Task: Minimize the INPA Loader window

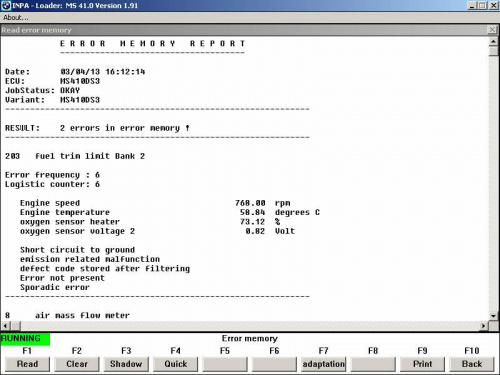Action: coord(472,6)
